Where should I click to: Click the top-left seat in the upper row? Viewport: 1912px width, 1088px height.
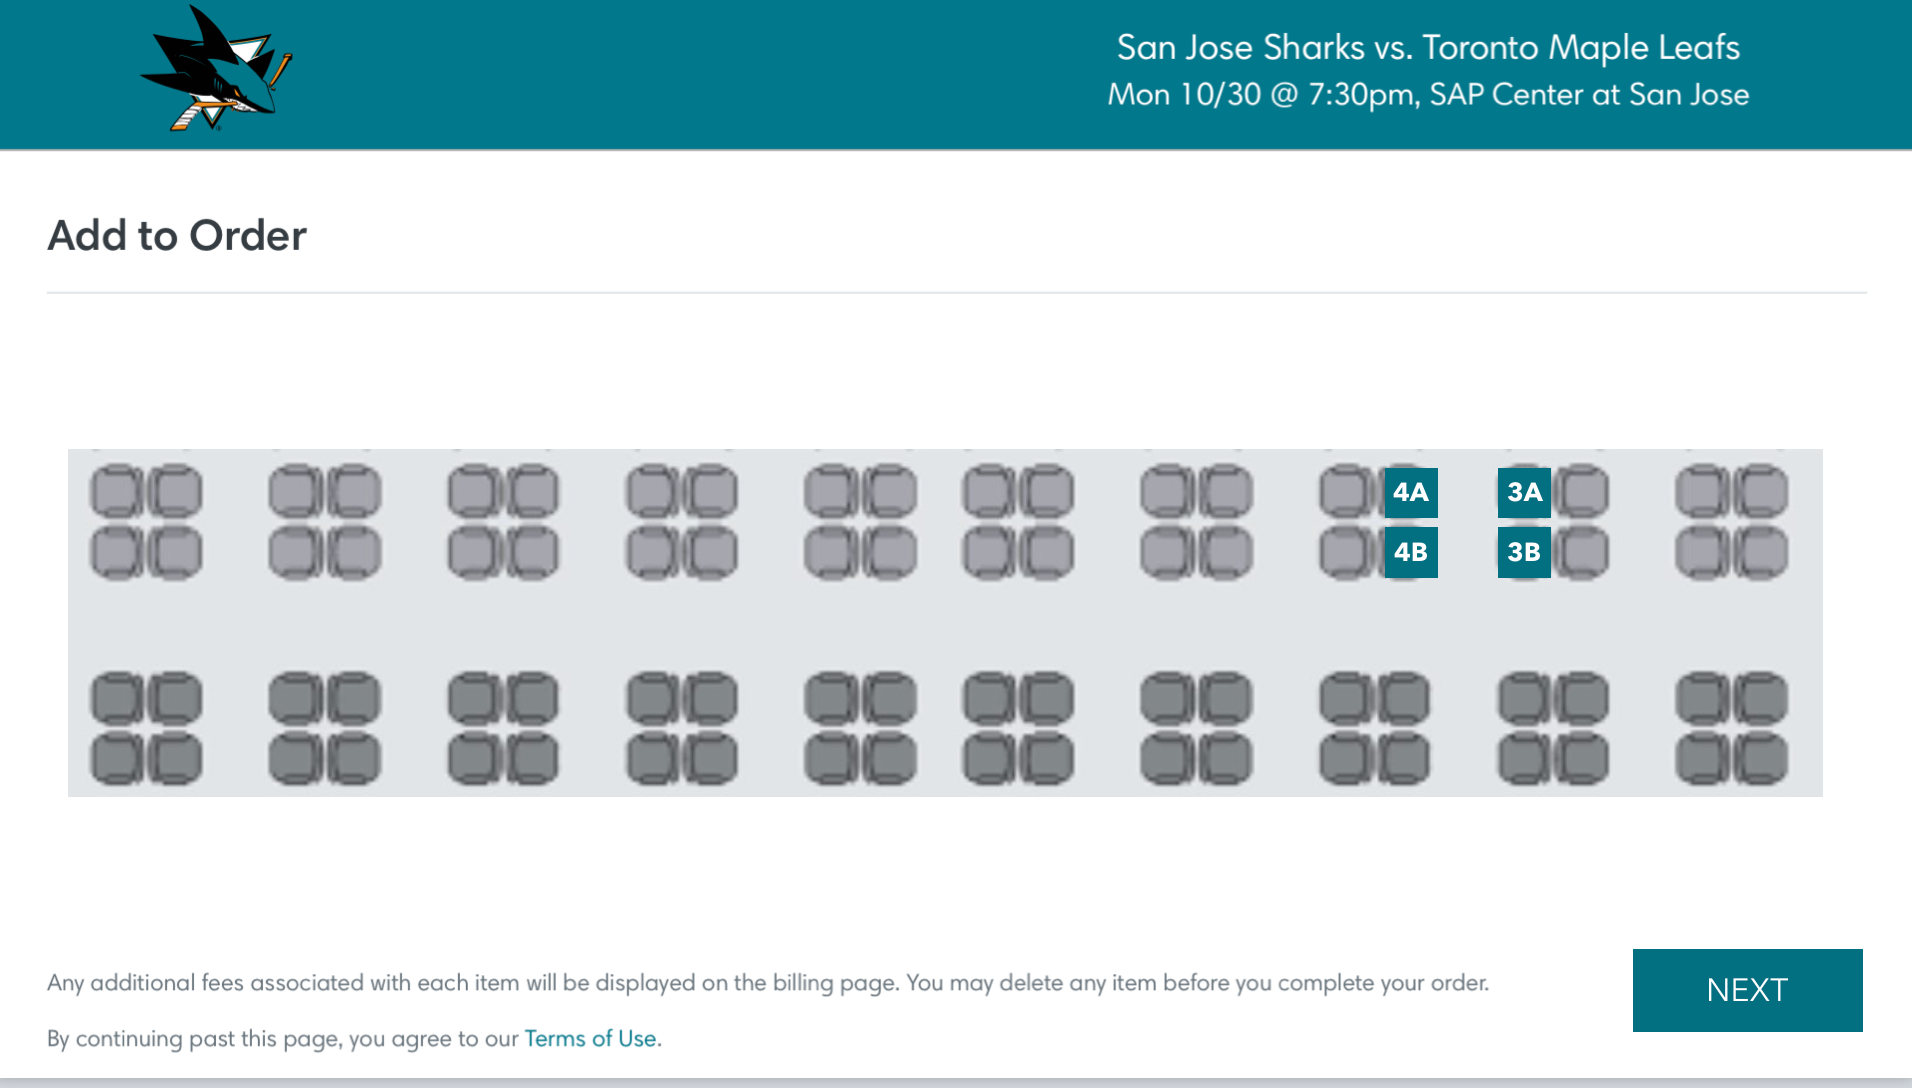click(x=117, y=491)
